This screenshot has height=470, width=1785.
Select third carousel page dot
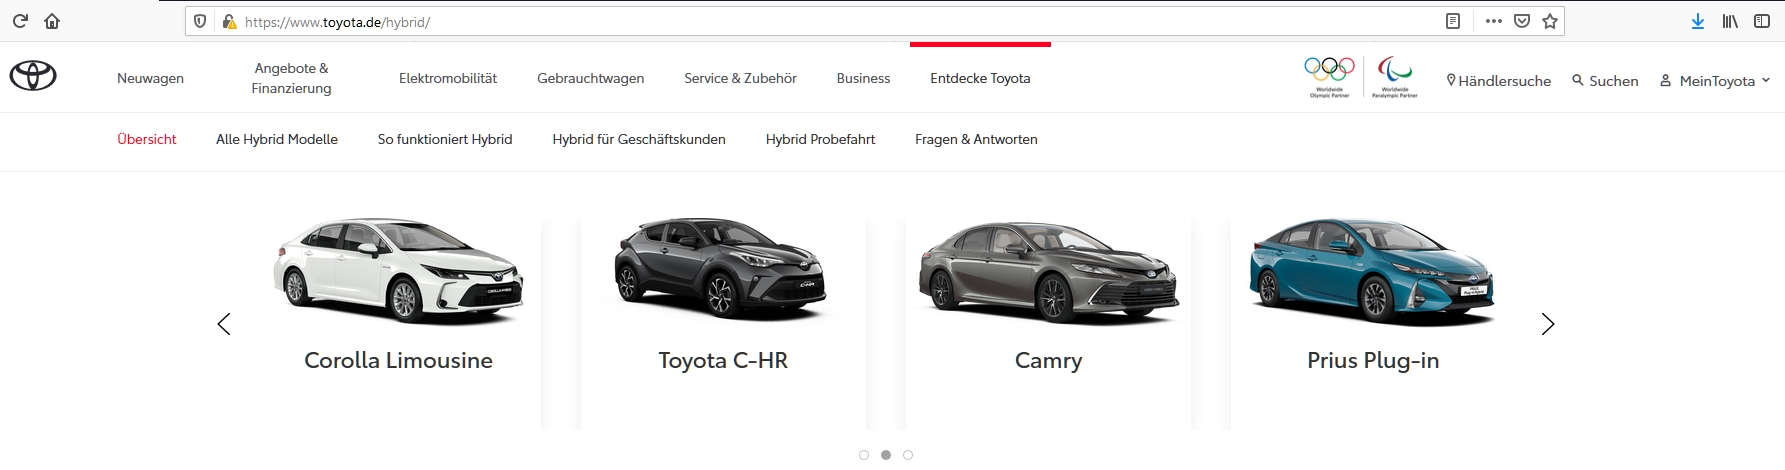tap(908, 455)
